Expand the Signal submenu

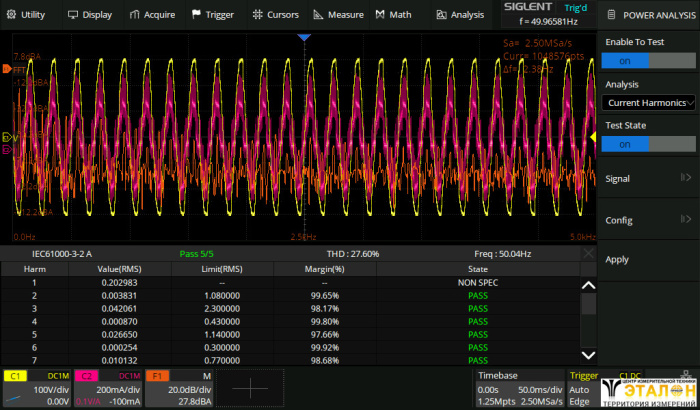coord(646,178)
